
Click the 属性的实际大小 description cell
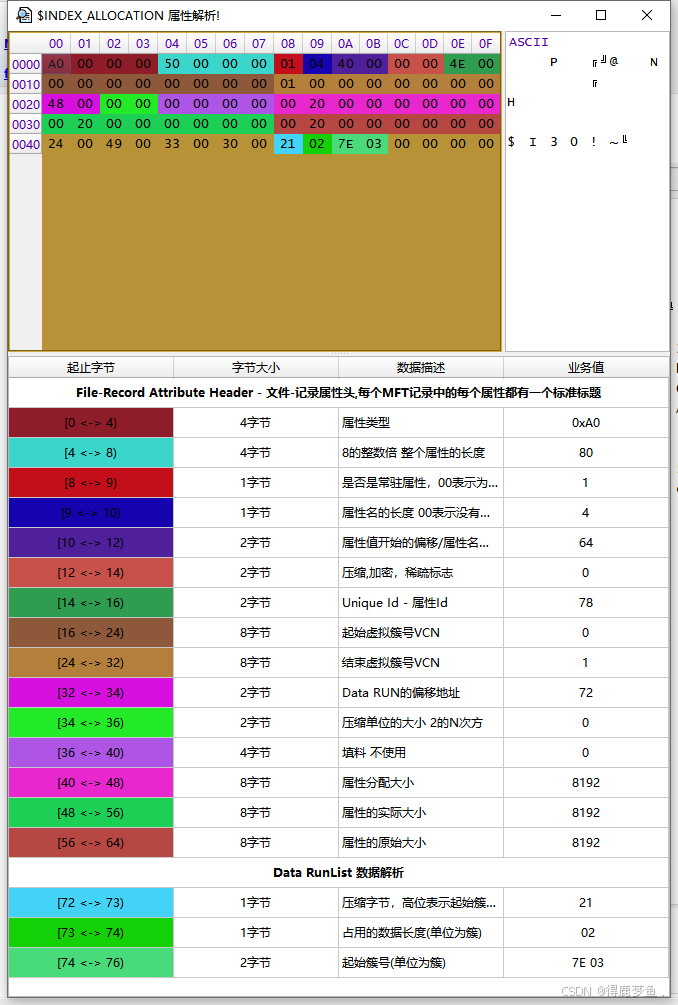pyautogui.click(x=420, y=813)
